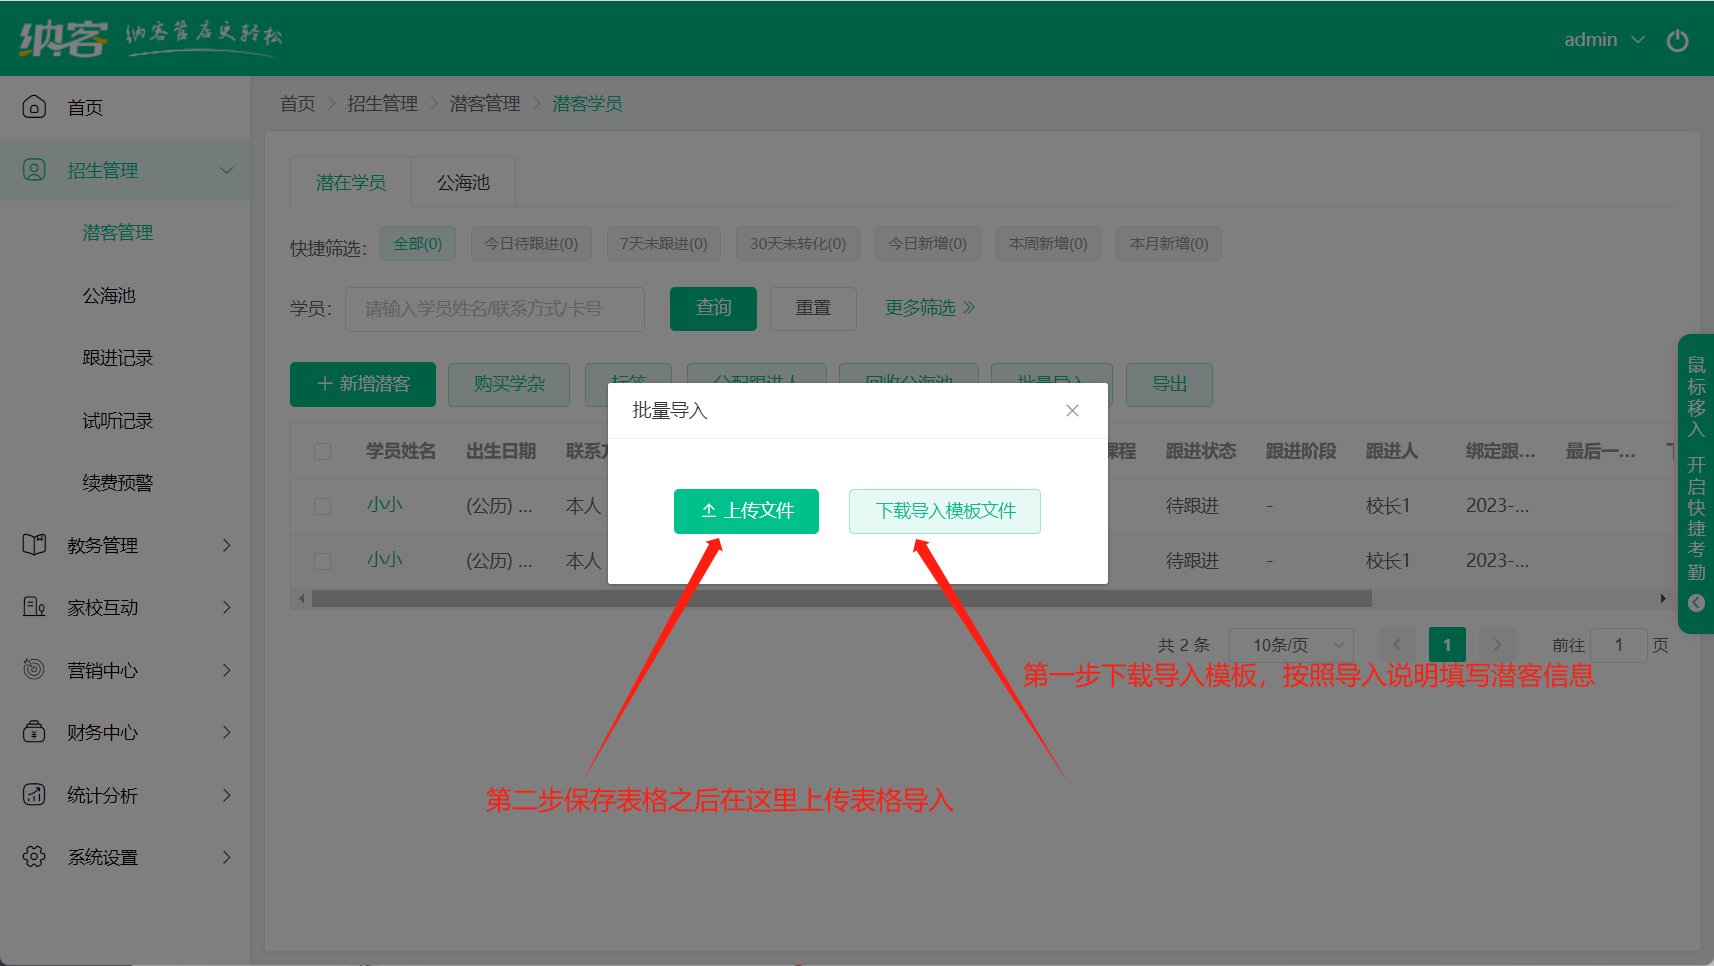The image size is (1714, 966).
Task: Toggle the select-all checkbox in table header
Action: click(x=322, y=451)
